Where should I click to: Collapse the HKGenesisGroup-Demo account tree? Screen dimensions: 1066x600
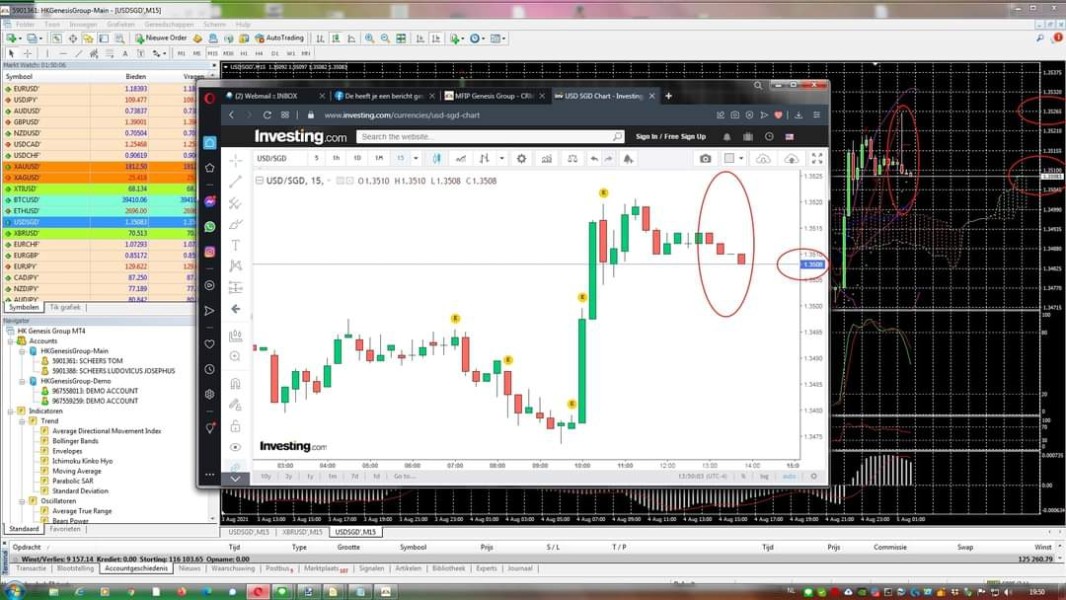[x=22, y=381]
